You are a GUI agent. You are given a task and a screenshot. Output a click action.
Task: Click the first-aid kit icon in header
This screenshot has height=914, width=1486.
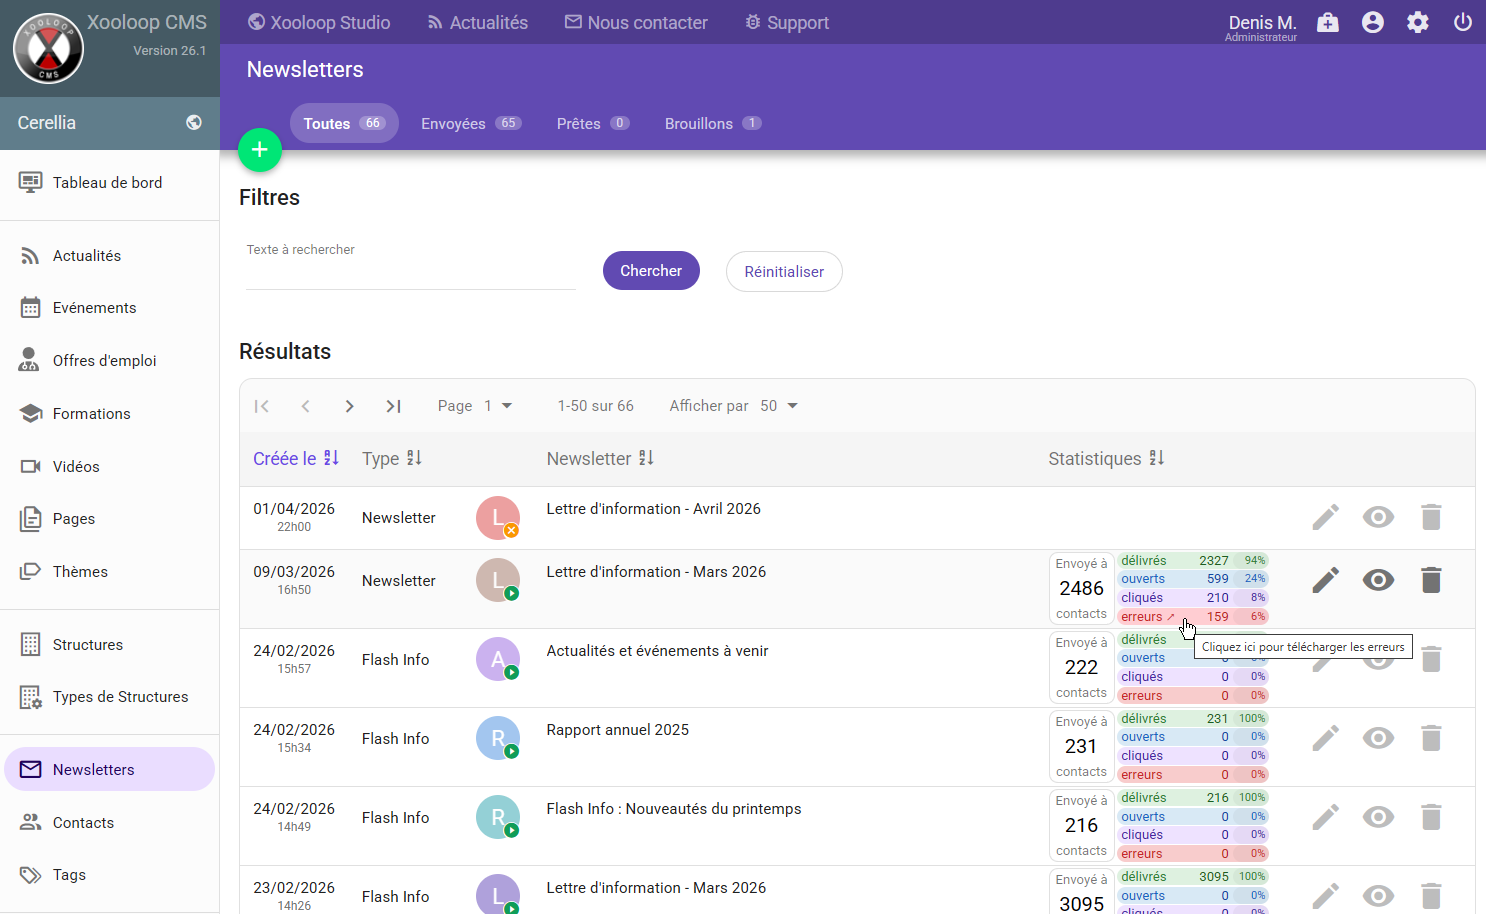1327,22
